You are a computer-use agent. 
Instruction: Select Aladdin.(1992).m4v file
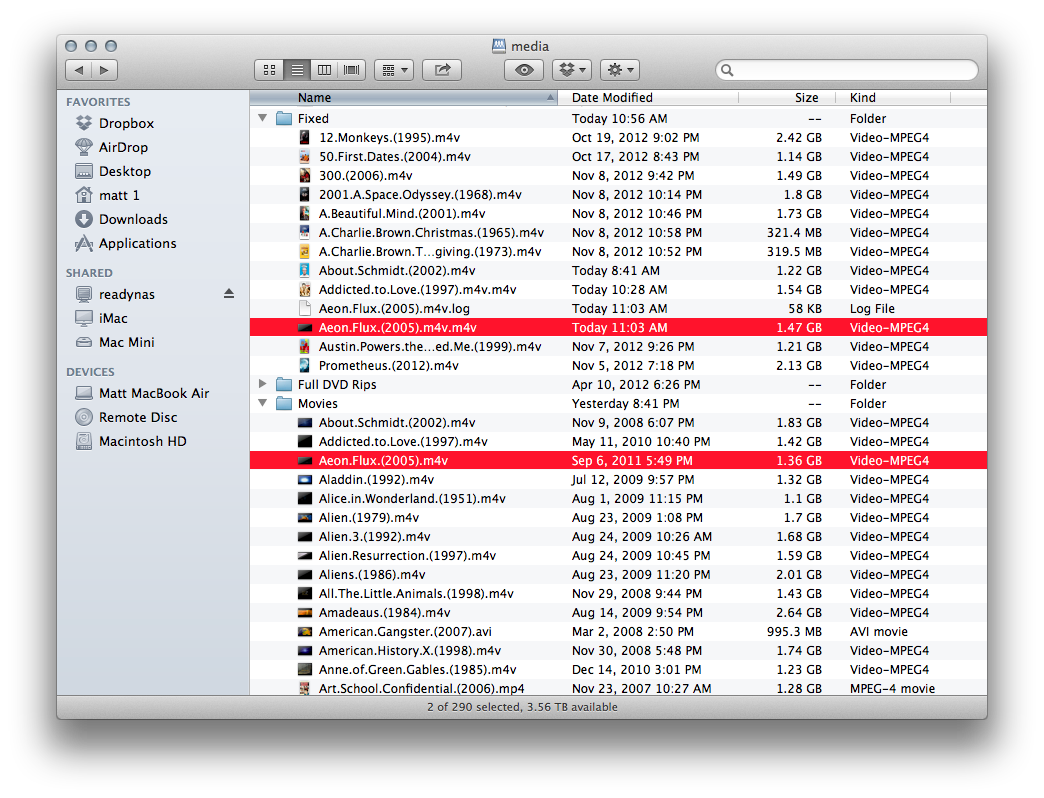pos(619,480)
